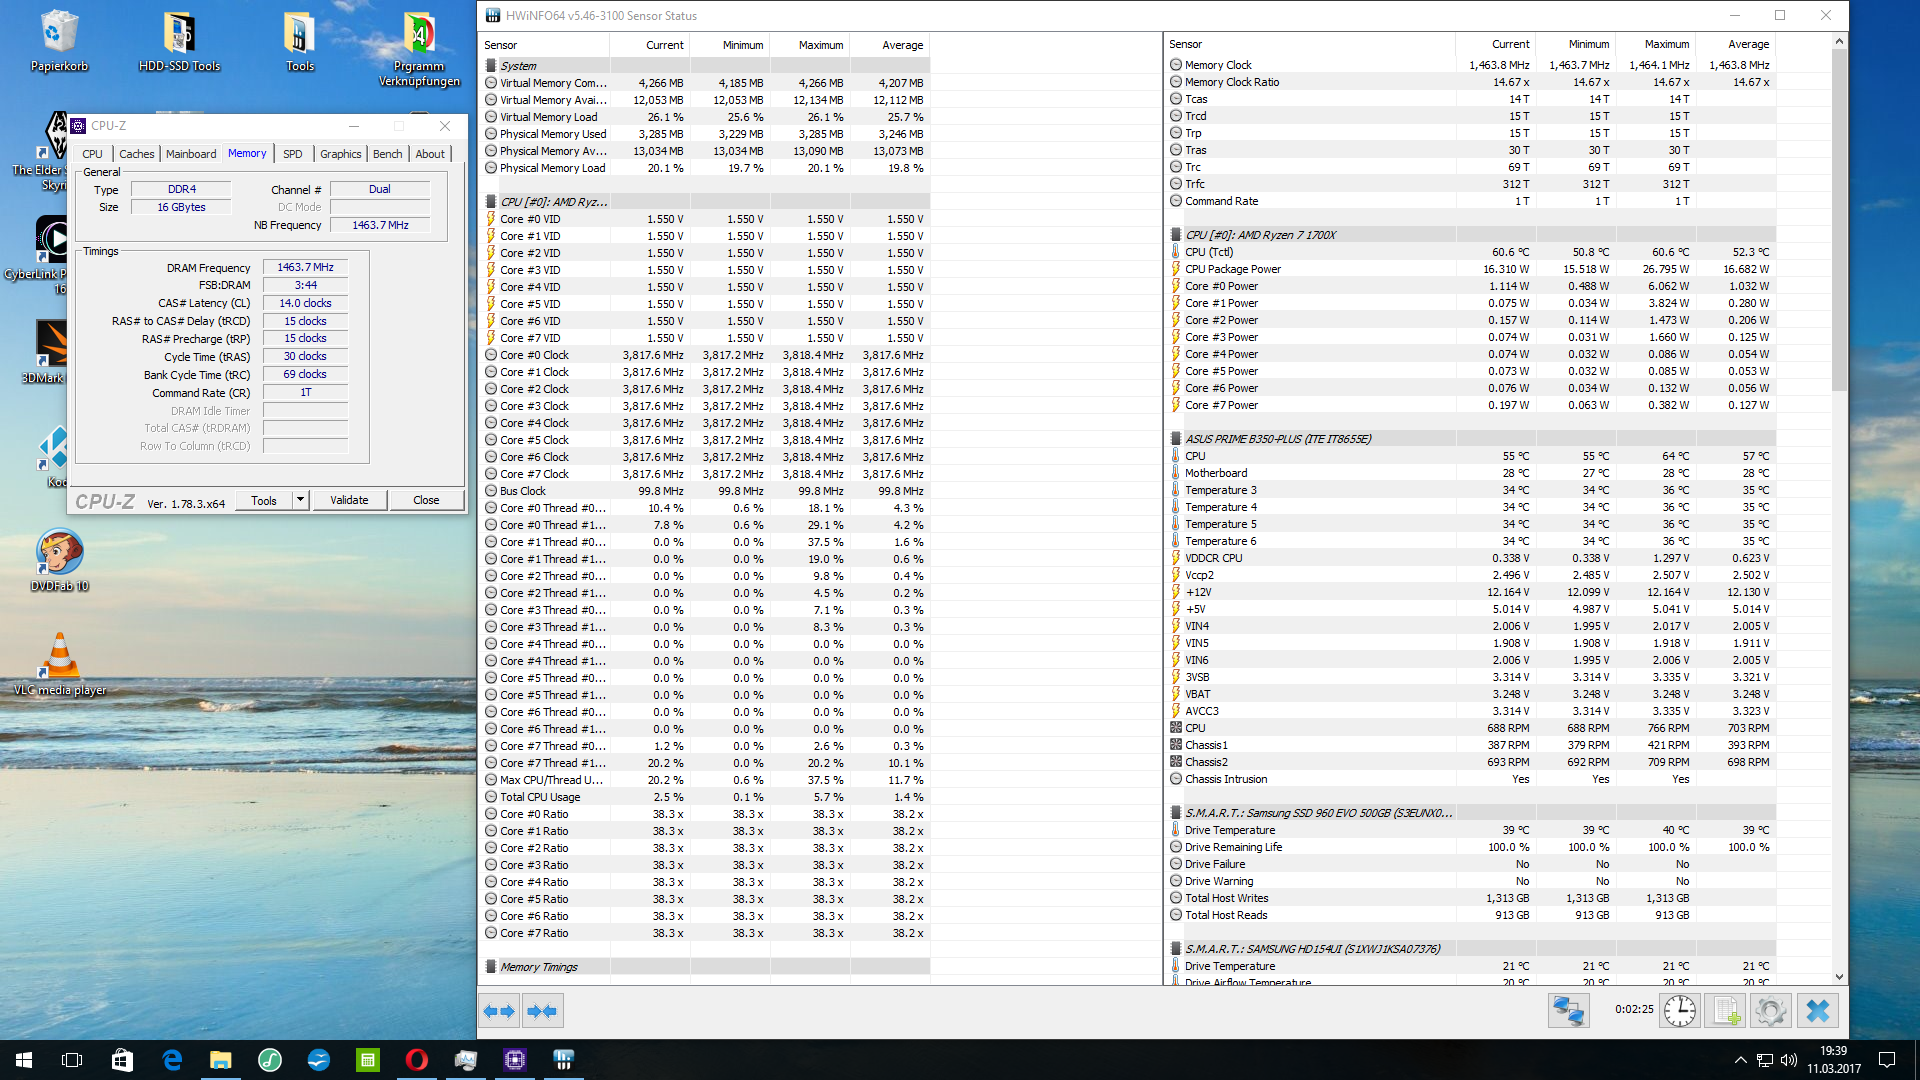Open remote monitoring network computers icon
The image size is (1920, 1080).
pos(1568,1011)
